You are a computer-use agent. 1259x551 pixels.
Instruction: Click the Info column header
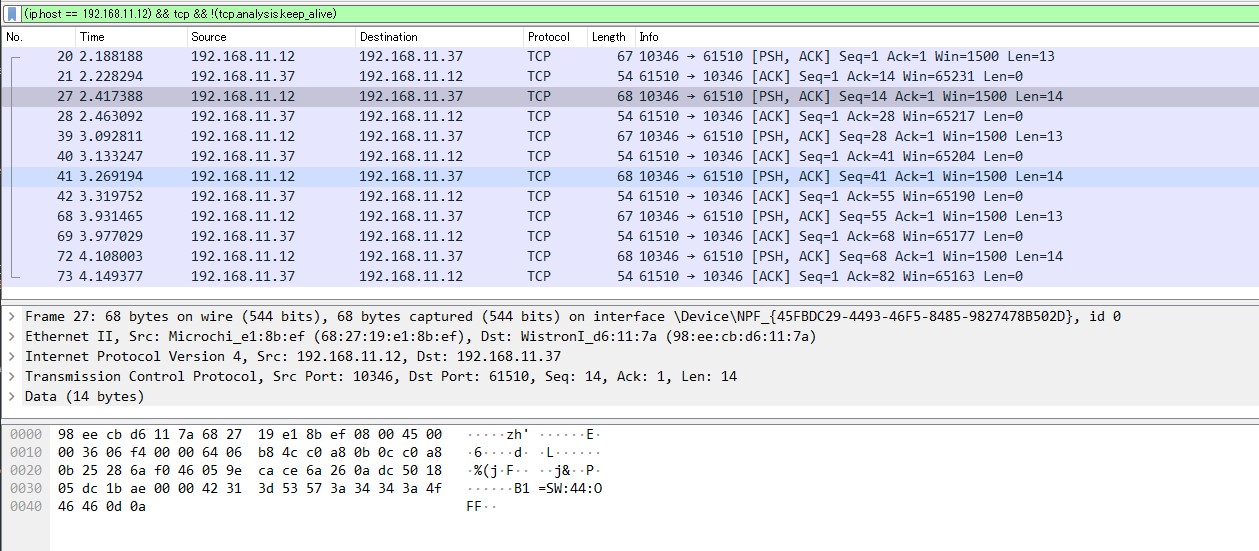coord(649,37)
